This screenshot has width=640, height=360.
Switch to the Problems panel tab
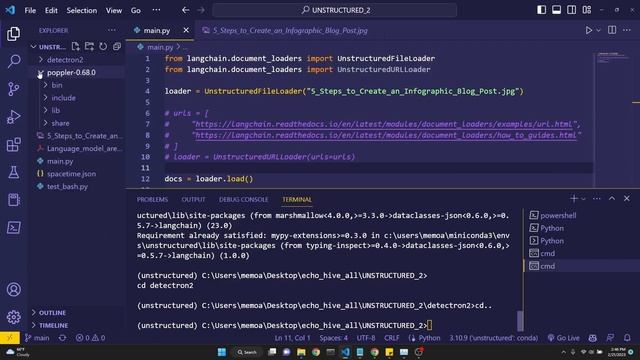[x=152, y=200]
